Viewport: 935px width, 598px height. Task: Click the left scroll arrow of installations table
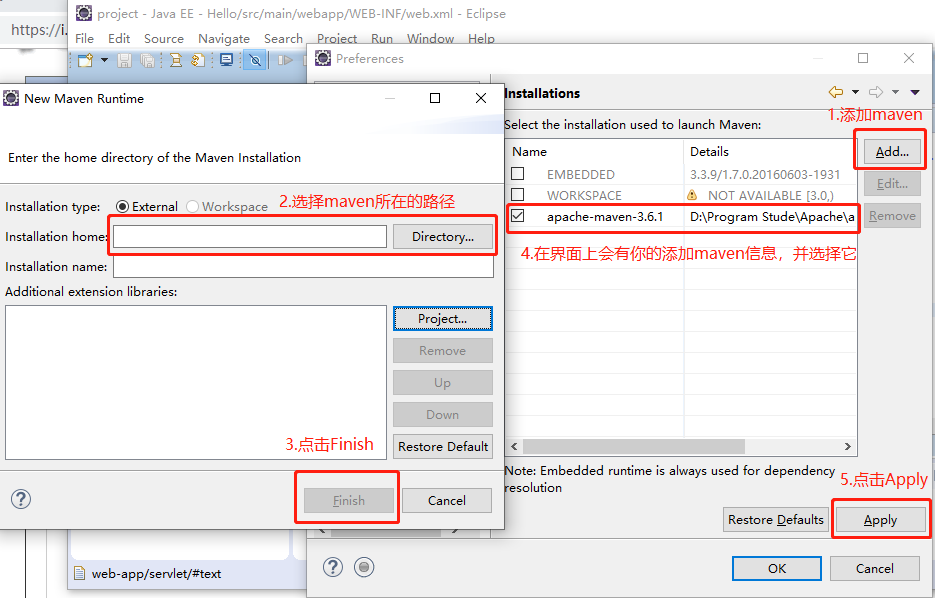point(515,446)
